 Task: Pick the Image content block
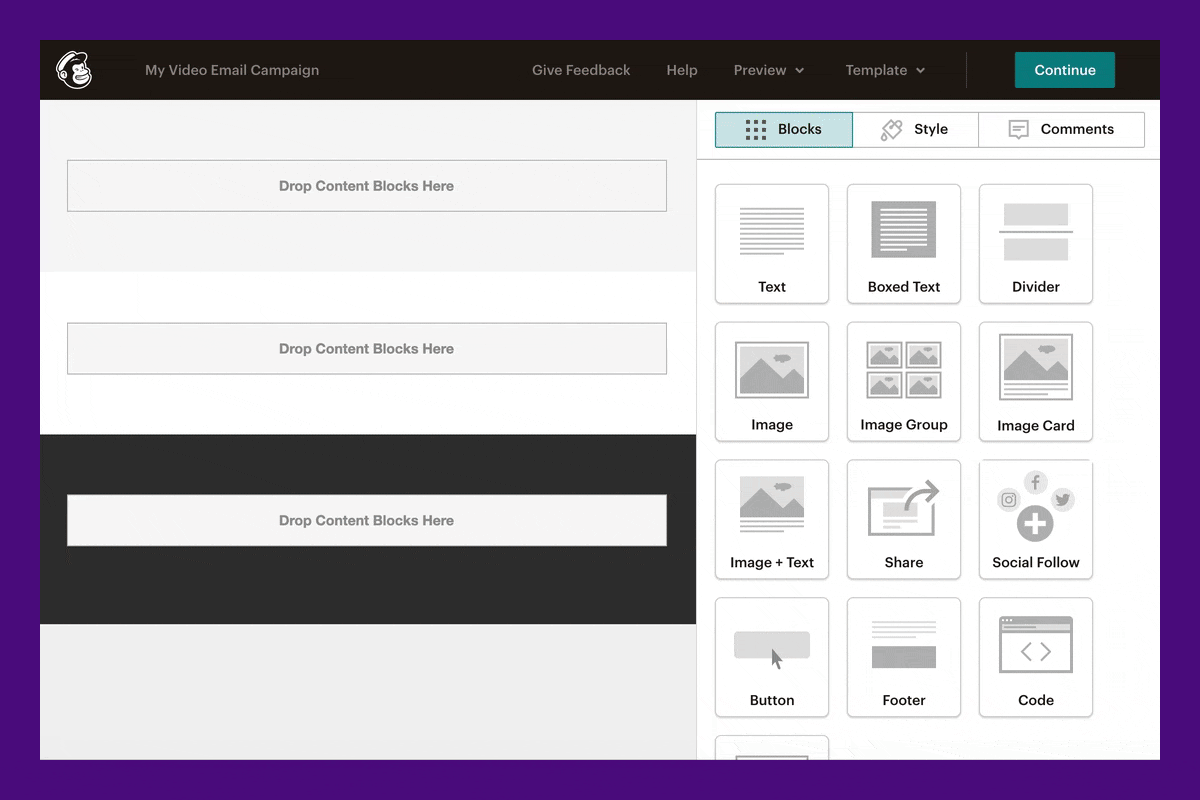[x=772, y=382]
